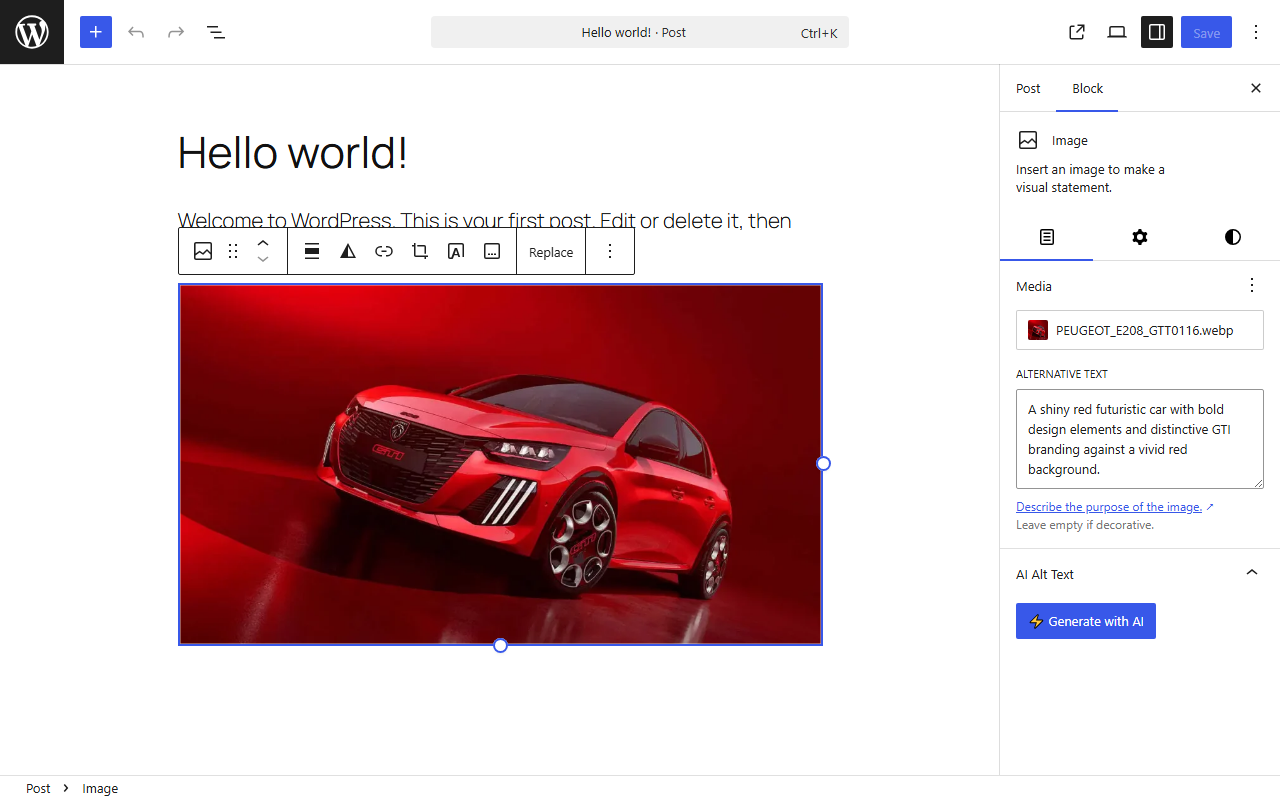Click Generate with AI button
The width and height of the screenshot is (1280, 800).
1086,621
